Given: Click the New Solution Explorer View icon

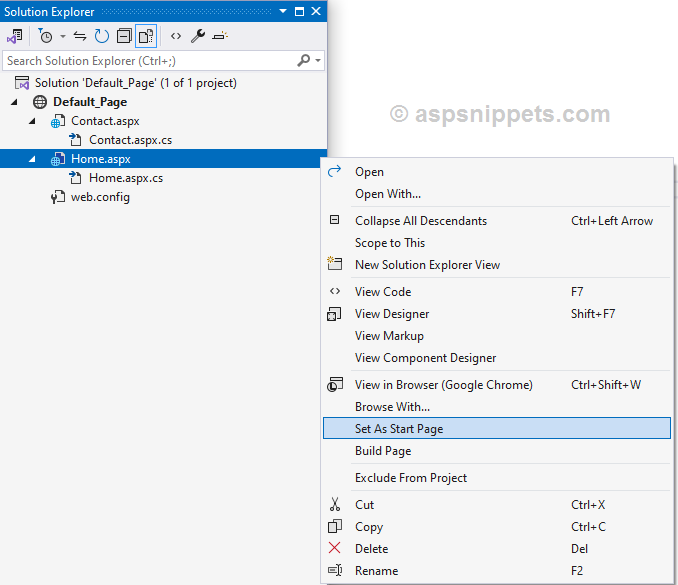Looking at the screenshot, I should point(334,263).
